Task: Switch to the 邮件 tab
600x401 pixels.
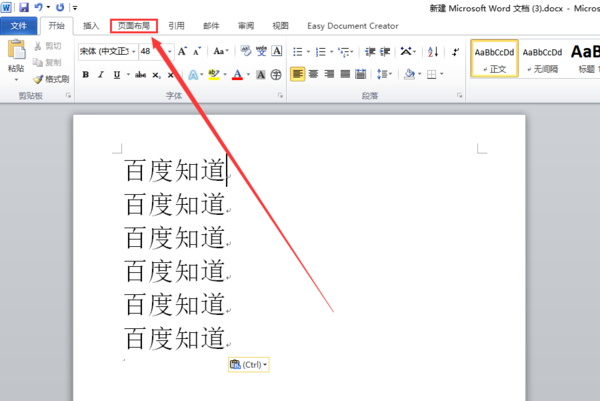Action: click(x=211, y=26)
